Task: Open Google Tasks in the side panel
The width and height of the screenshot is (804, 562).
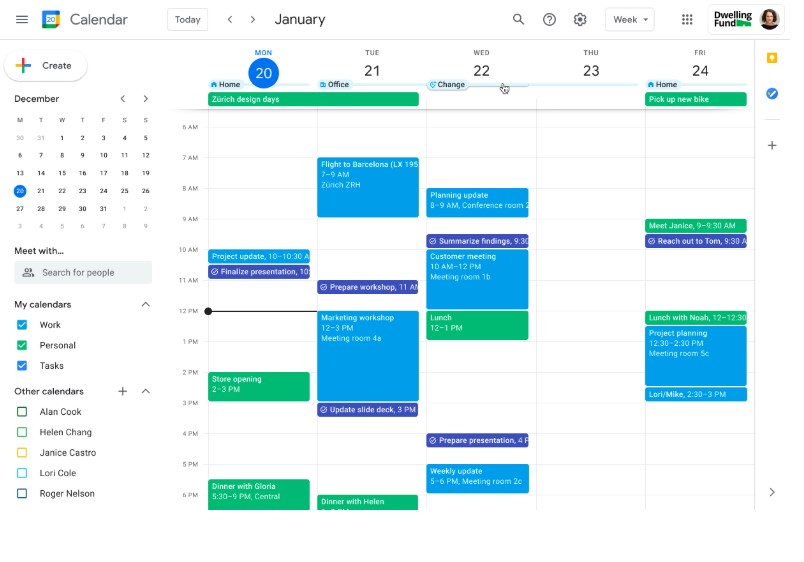Action: coord(772,93)
